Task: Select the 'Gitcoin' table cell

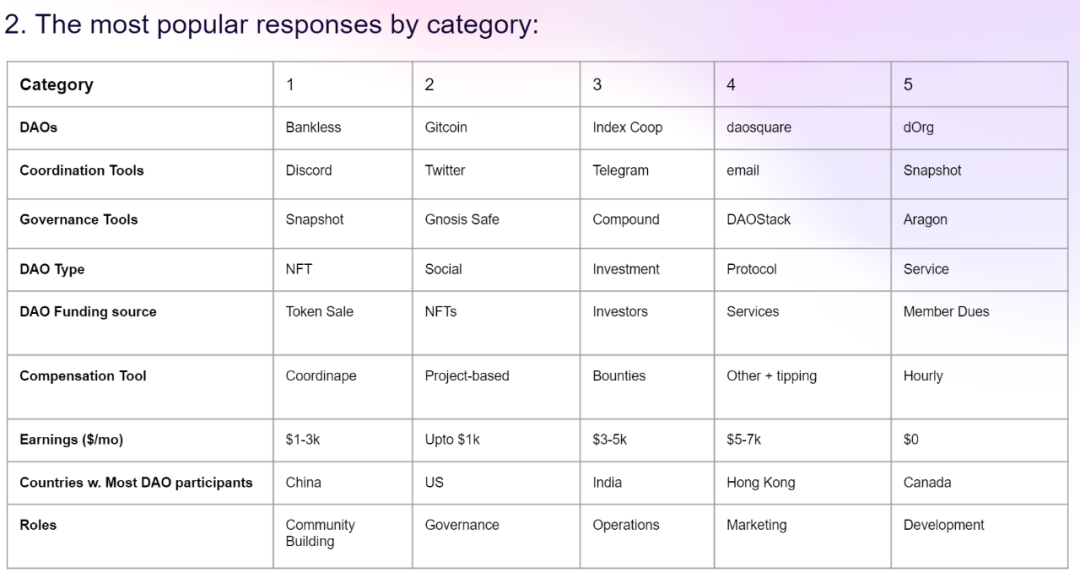Action: (x=496, y=127)
